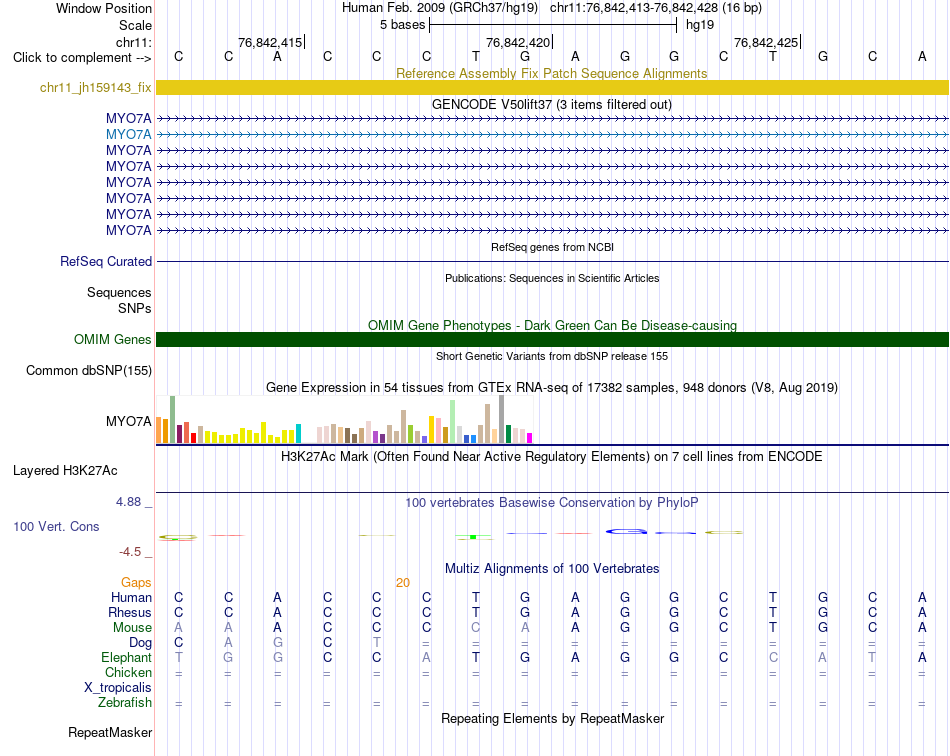Click coordinate marker 76,842,415
Screen dimensions: 950x756
click(x=270, y=42)
